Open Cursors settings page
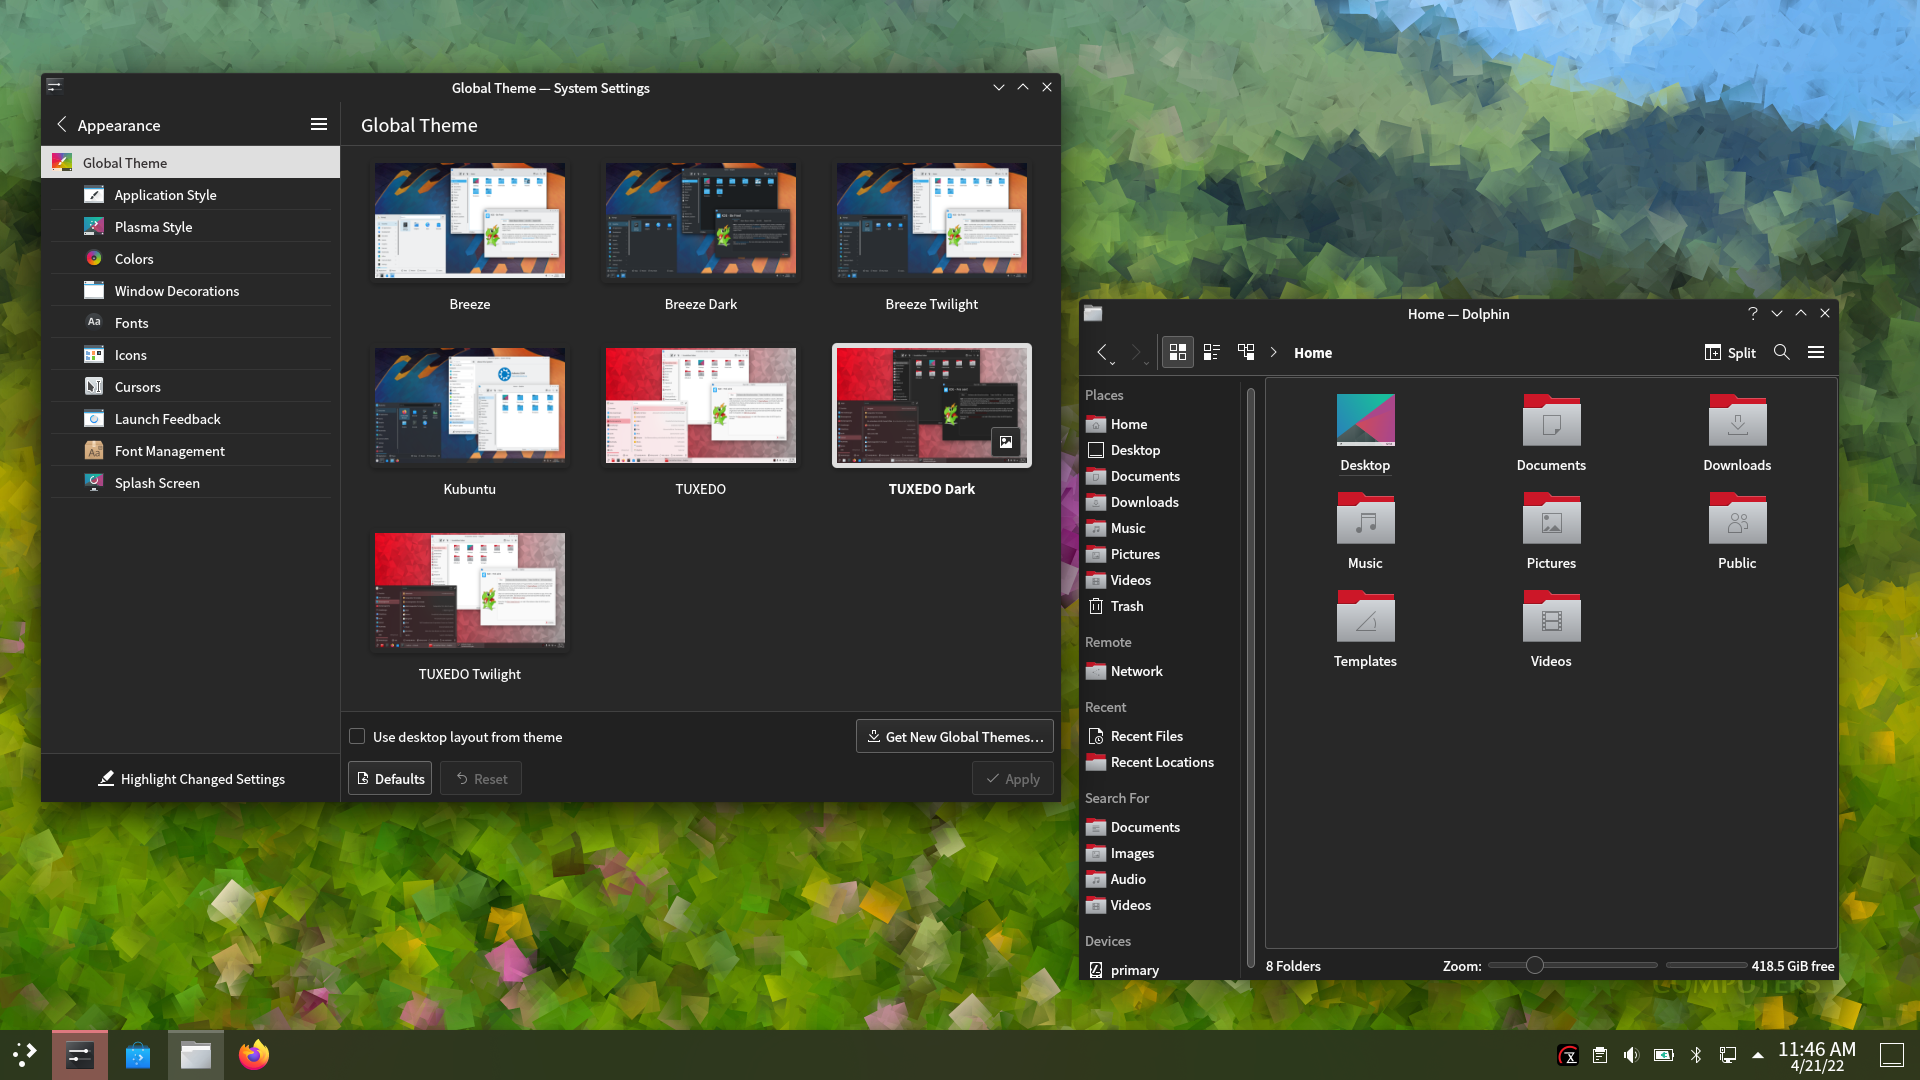Screen dimensions: 1920x1080 tap(191, 386)
